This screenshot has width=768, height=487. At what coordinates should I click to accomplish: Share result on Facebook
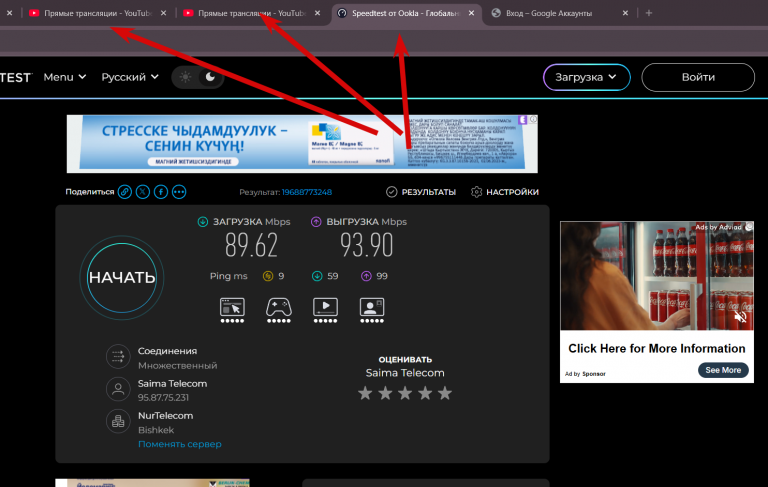[161, 192]
